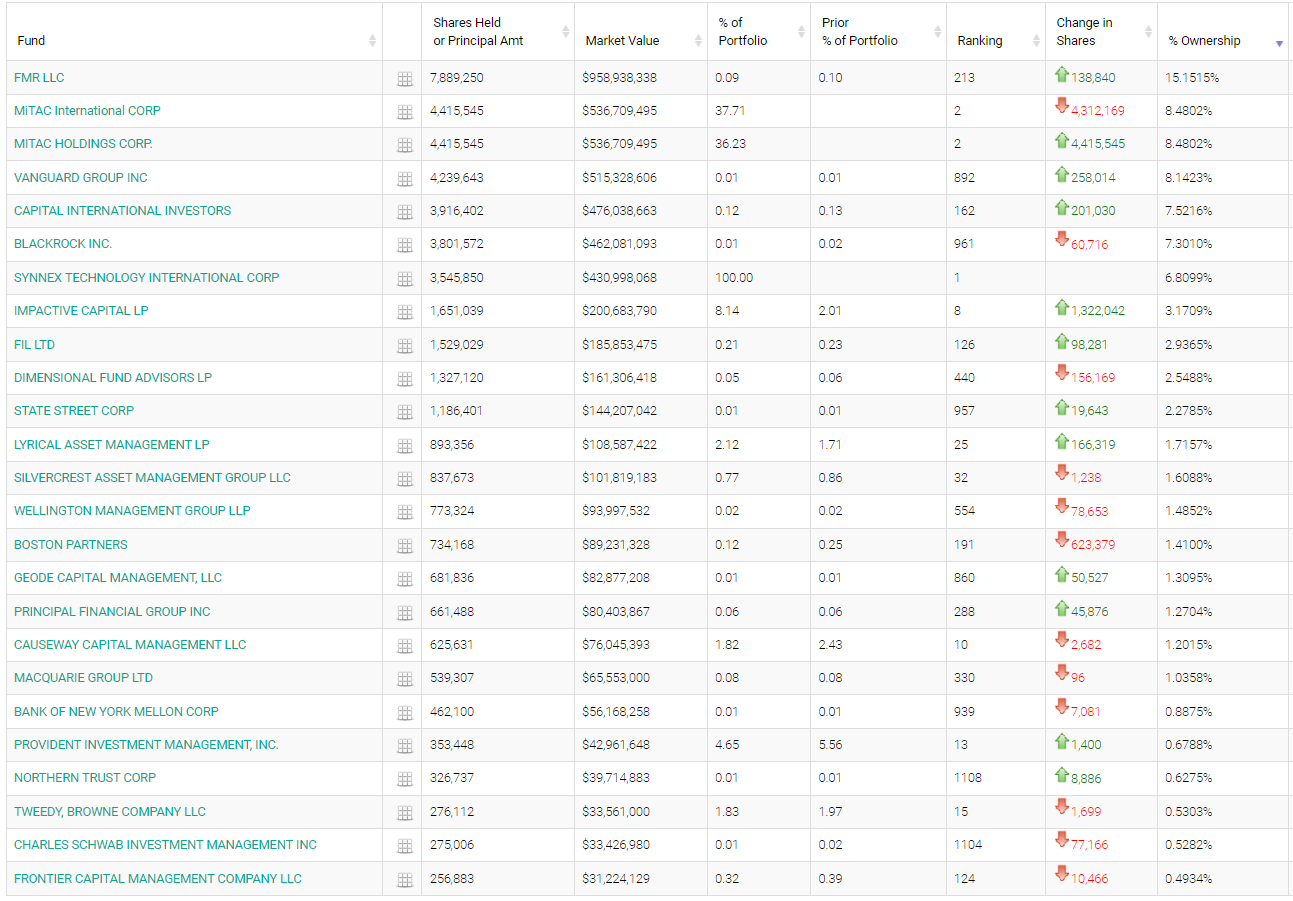
Task: Open CAPITAL INTERNATIONAL INVESTORS fund link
Action: 123,211
